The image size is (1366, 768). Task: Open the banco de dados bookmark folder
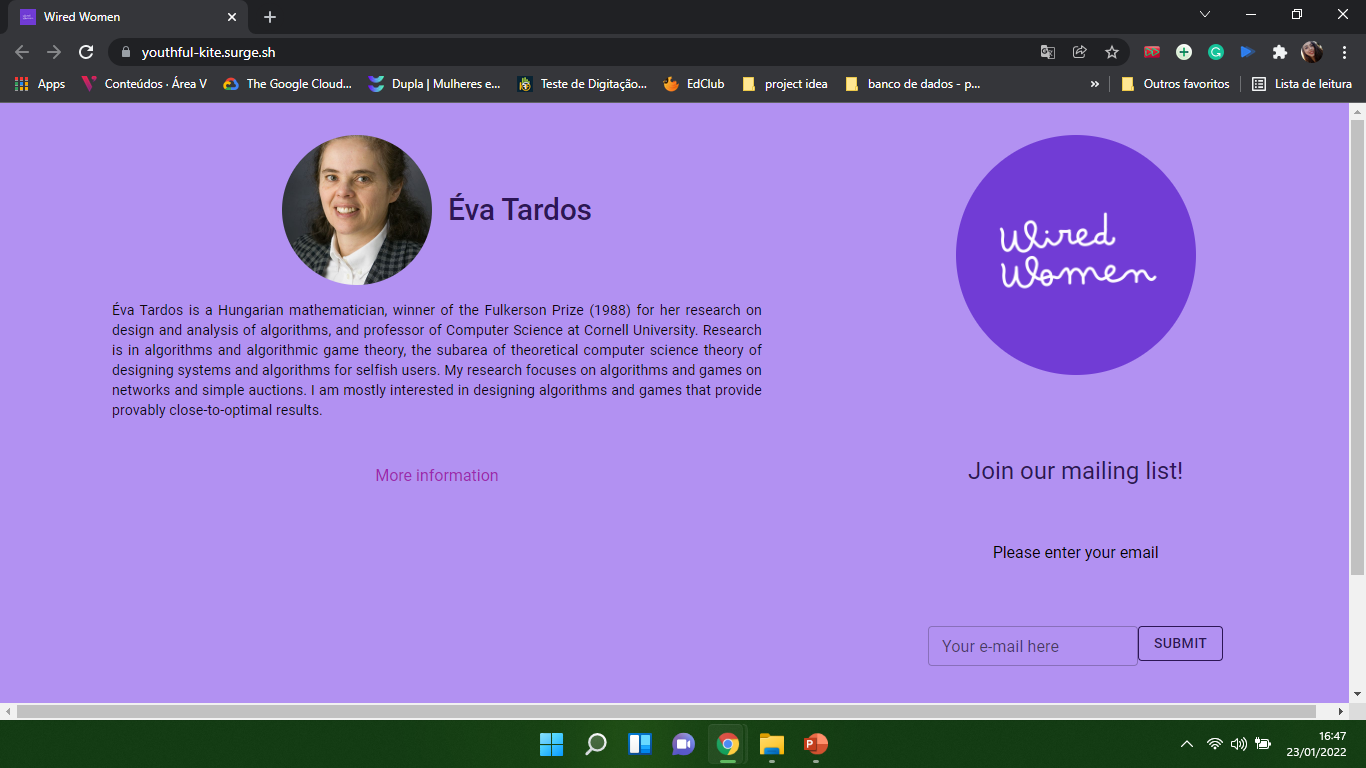(x=913, y=84)
